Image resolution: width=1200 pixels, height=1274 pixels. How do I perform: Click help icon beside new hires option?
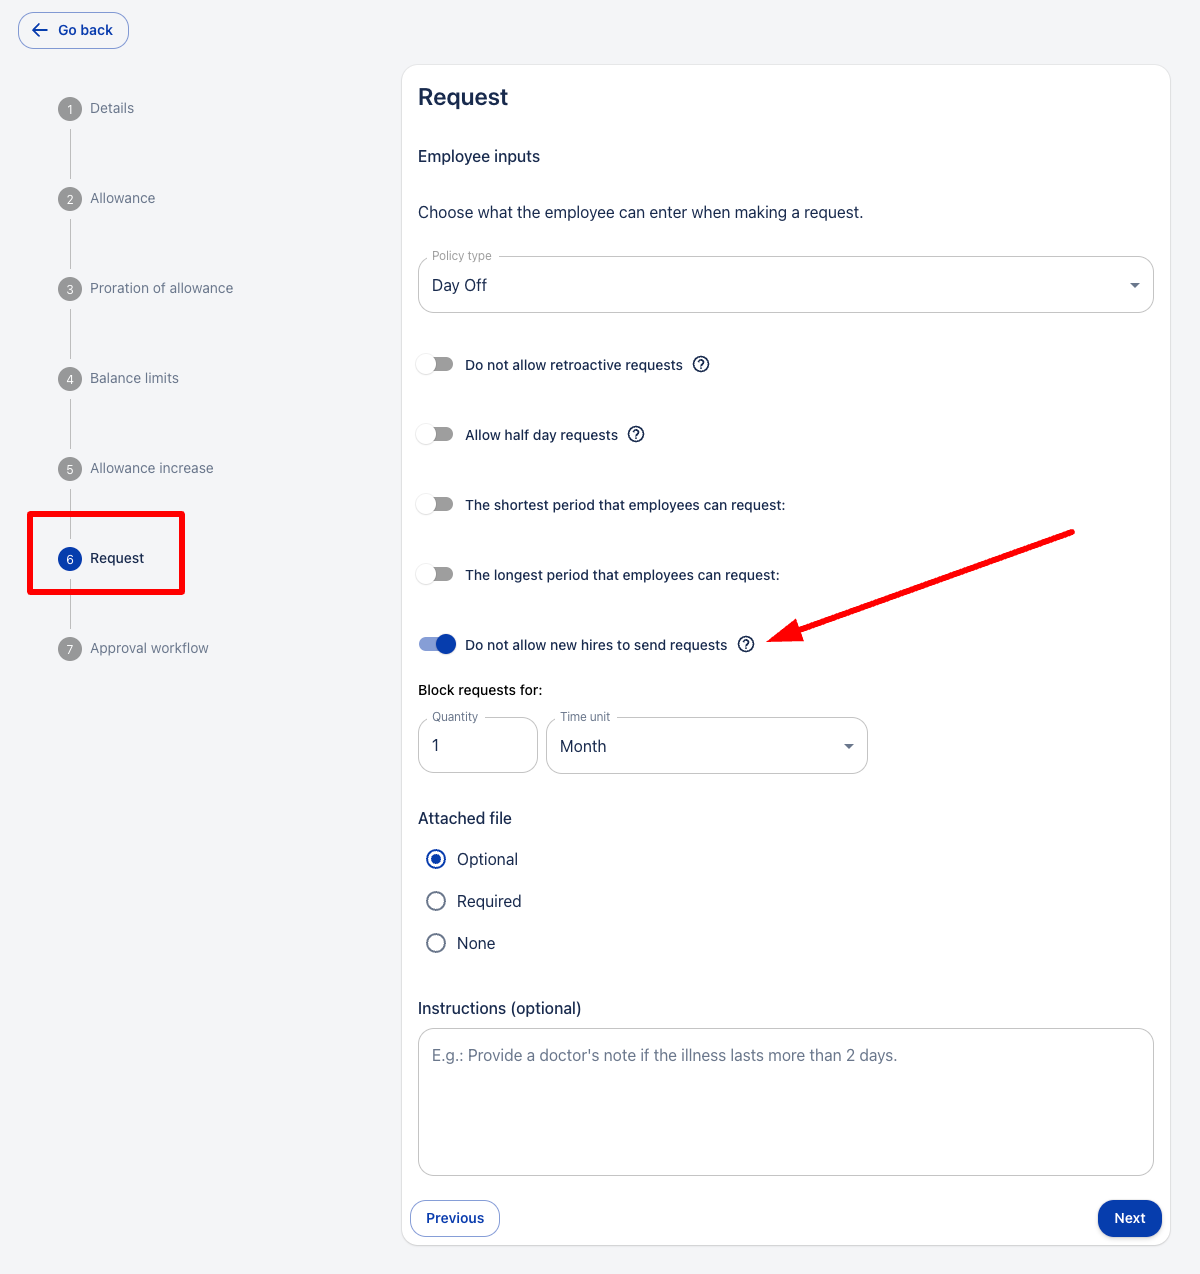746,644
